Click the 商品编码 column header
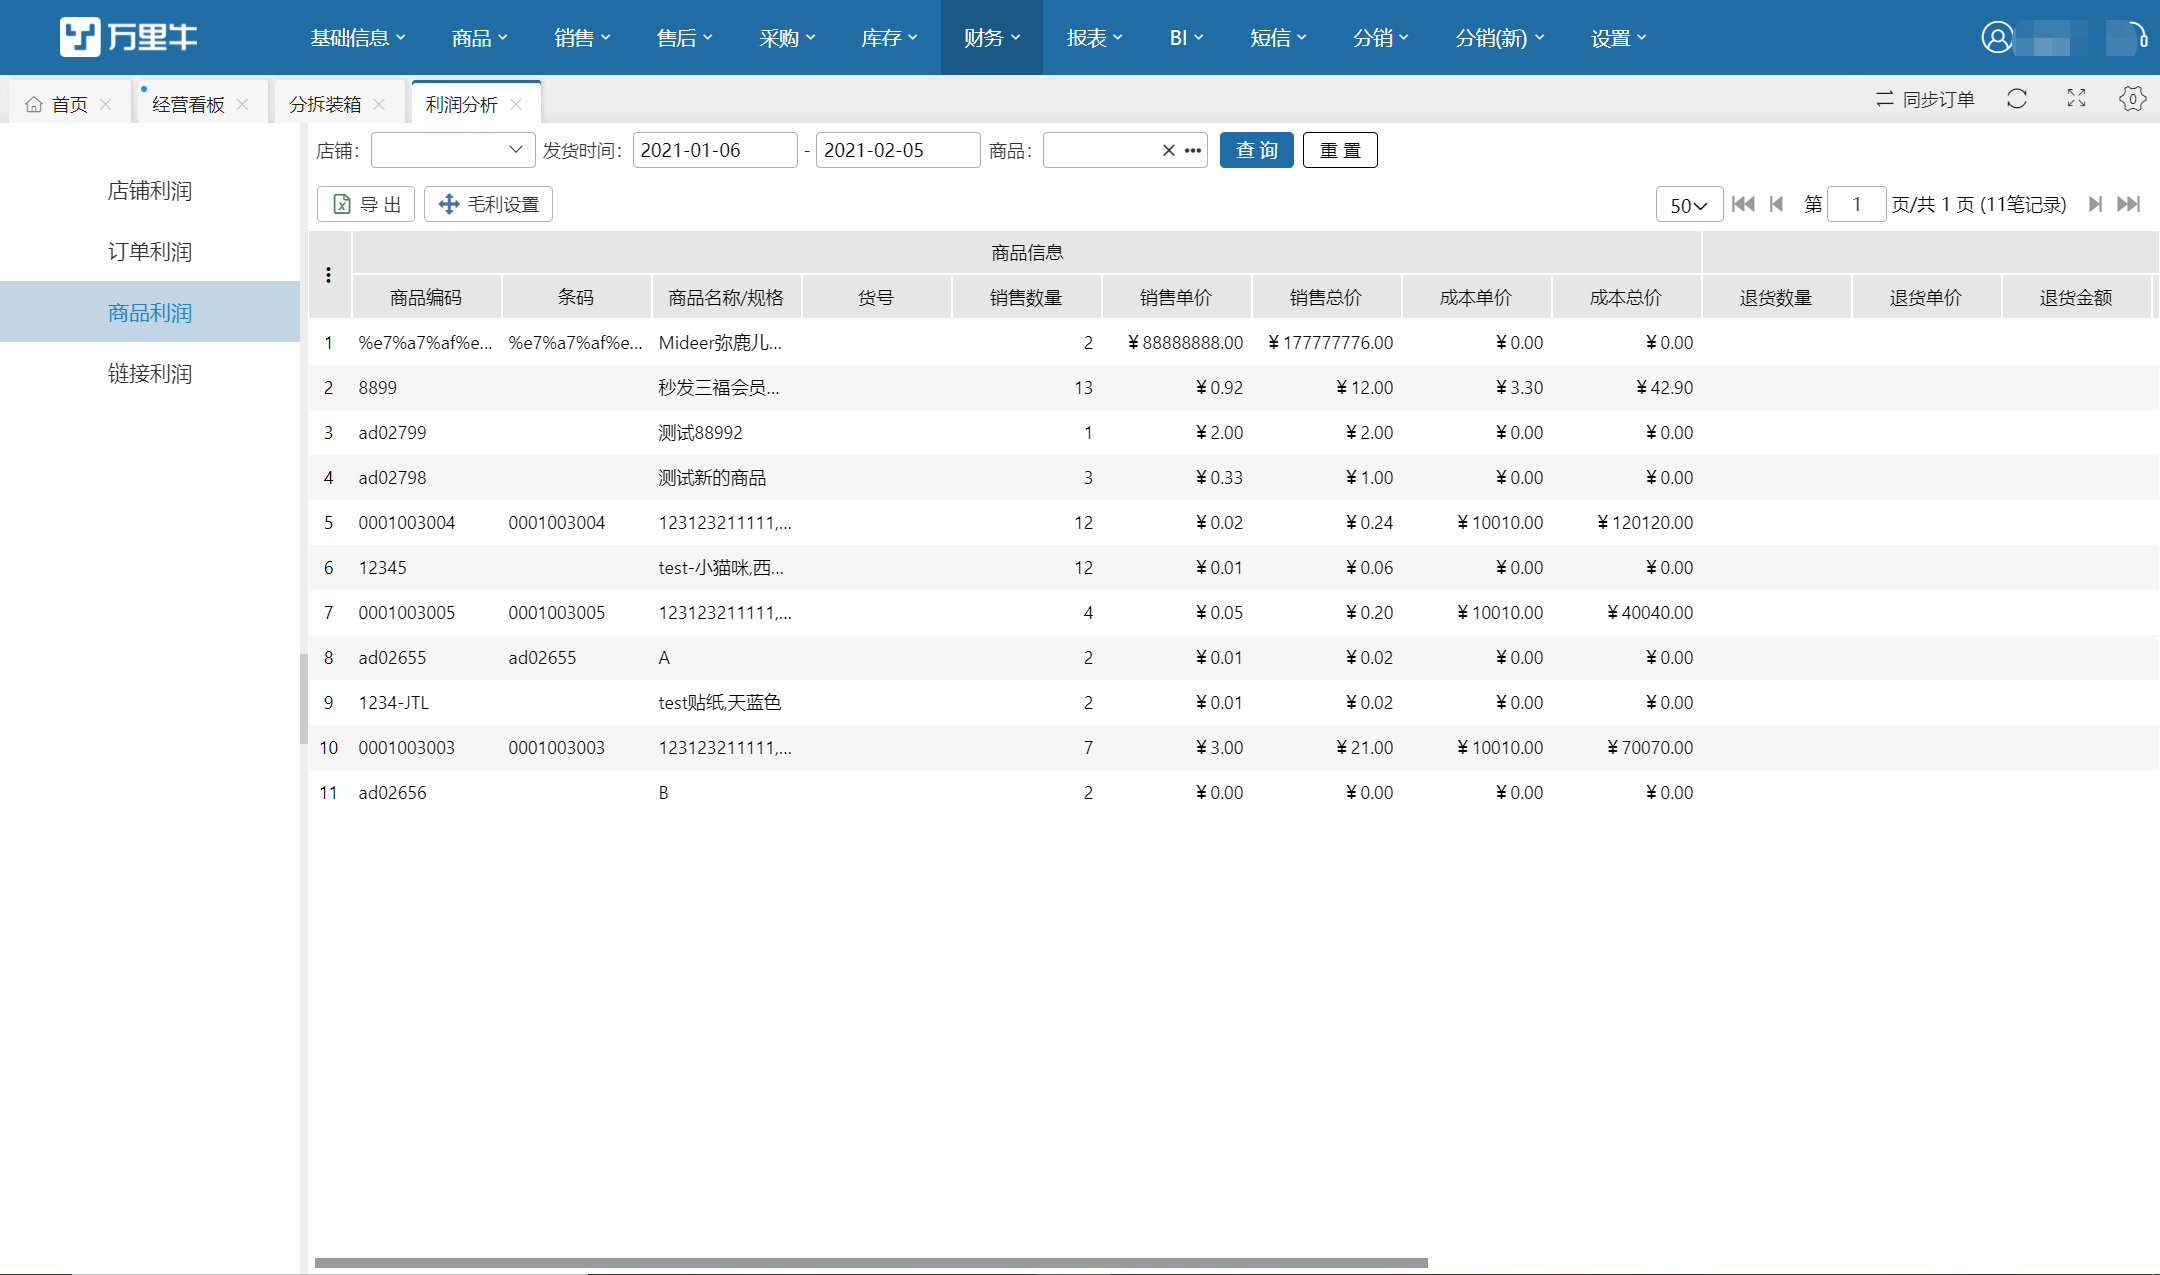Image resolution: width=2160 pixels, height=1275 pixels. [x=426, y=297]
